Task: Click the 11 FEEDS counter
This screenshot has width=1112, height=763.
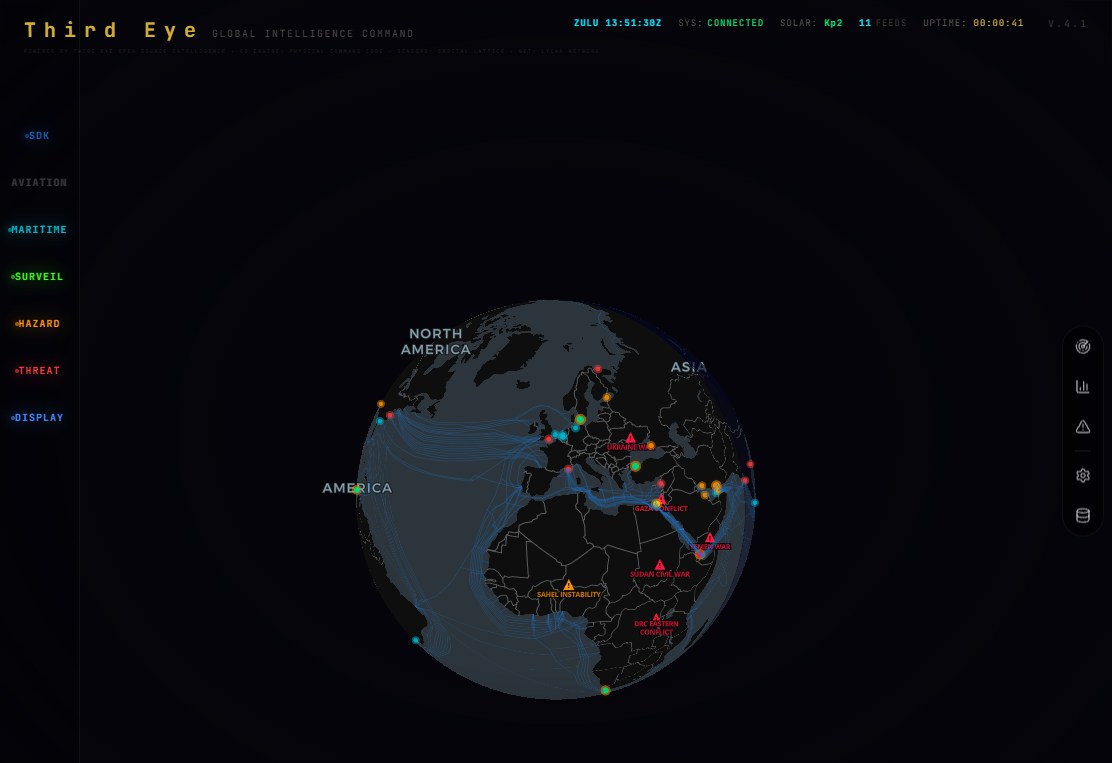Action: 882,23
